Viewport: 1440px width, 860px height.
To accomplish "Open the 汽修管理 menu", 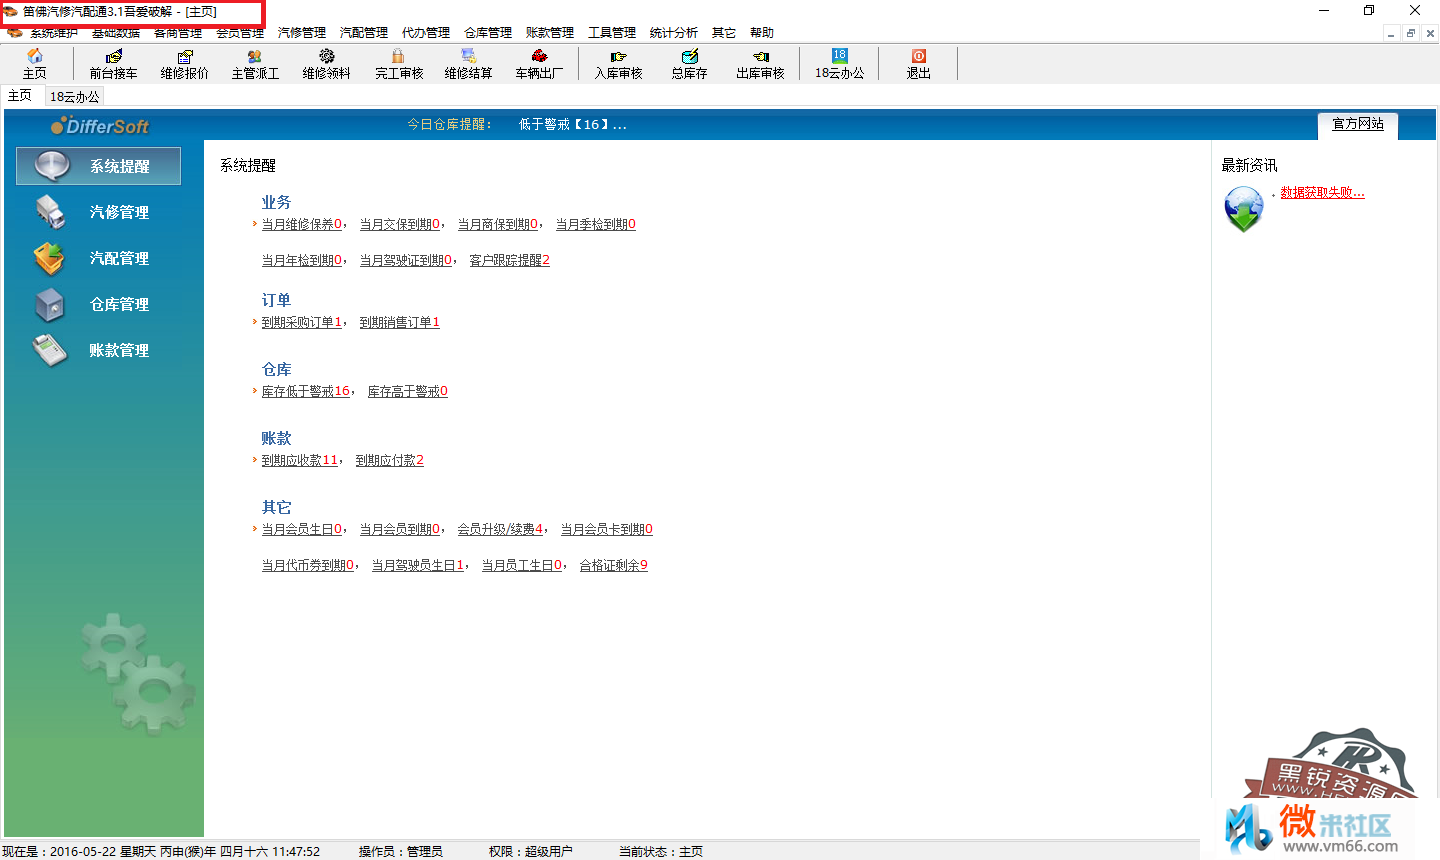I will pyautogui.click(x=302, y=33).
